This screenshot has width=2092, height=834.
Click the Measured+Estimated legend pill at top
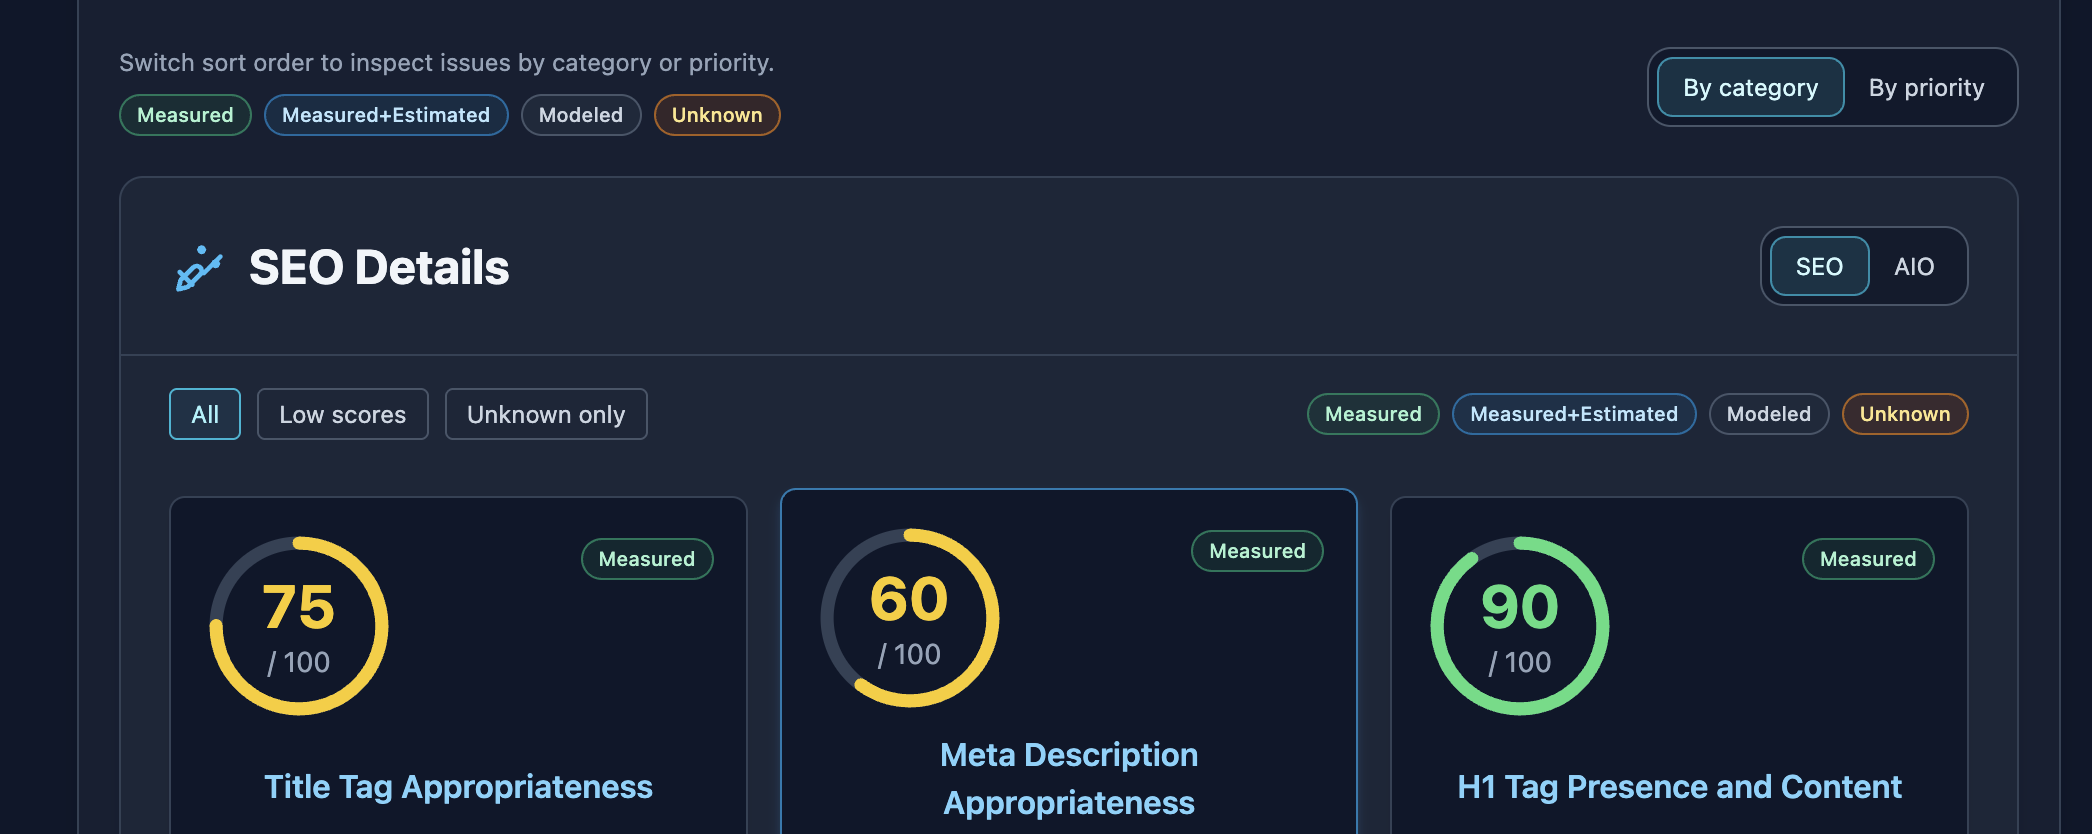[x=386, y=114]
